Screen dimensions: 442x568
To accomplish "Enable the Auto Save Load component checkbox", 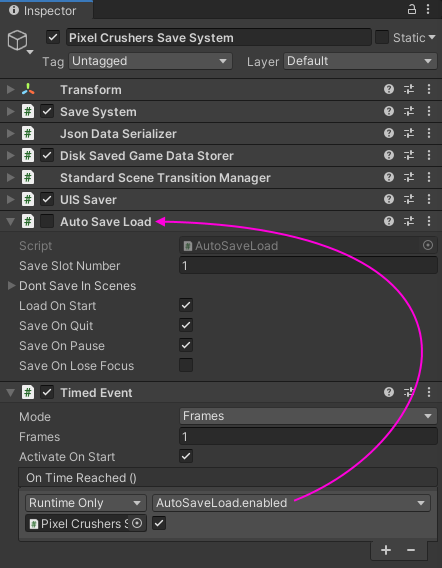I will pyautogui.click(x=47, y=221).
